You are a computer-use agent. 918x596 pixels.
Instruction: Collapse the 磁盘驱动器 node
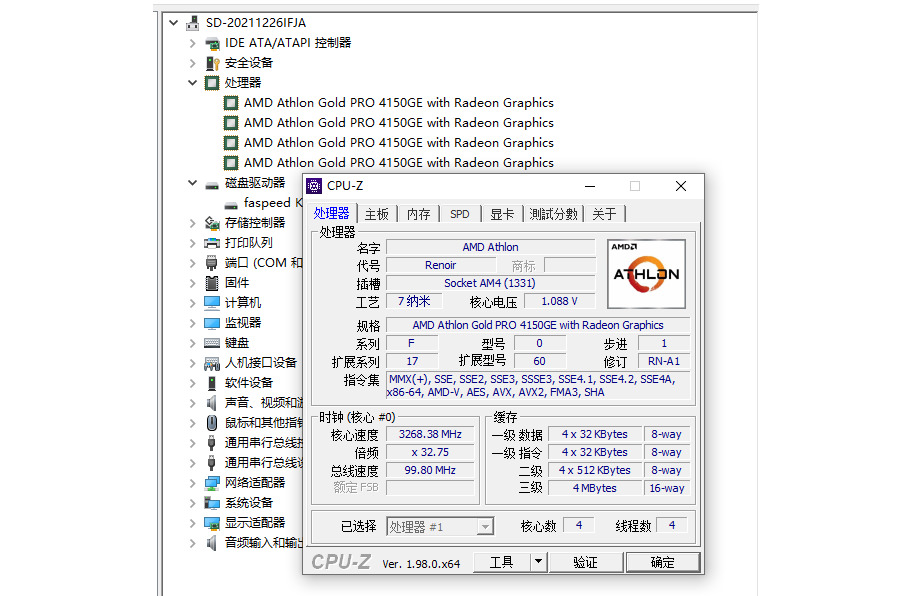click(193, 183)
